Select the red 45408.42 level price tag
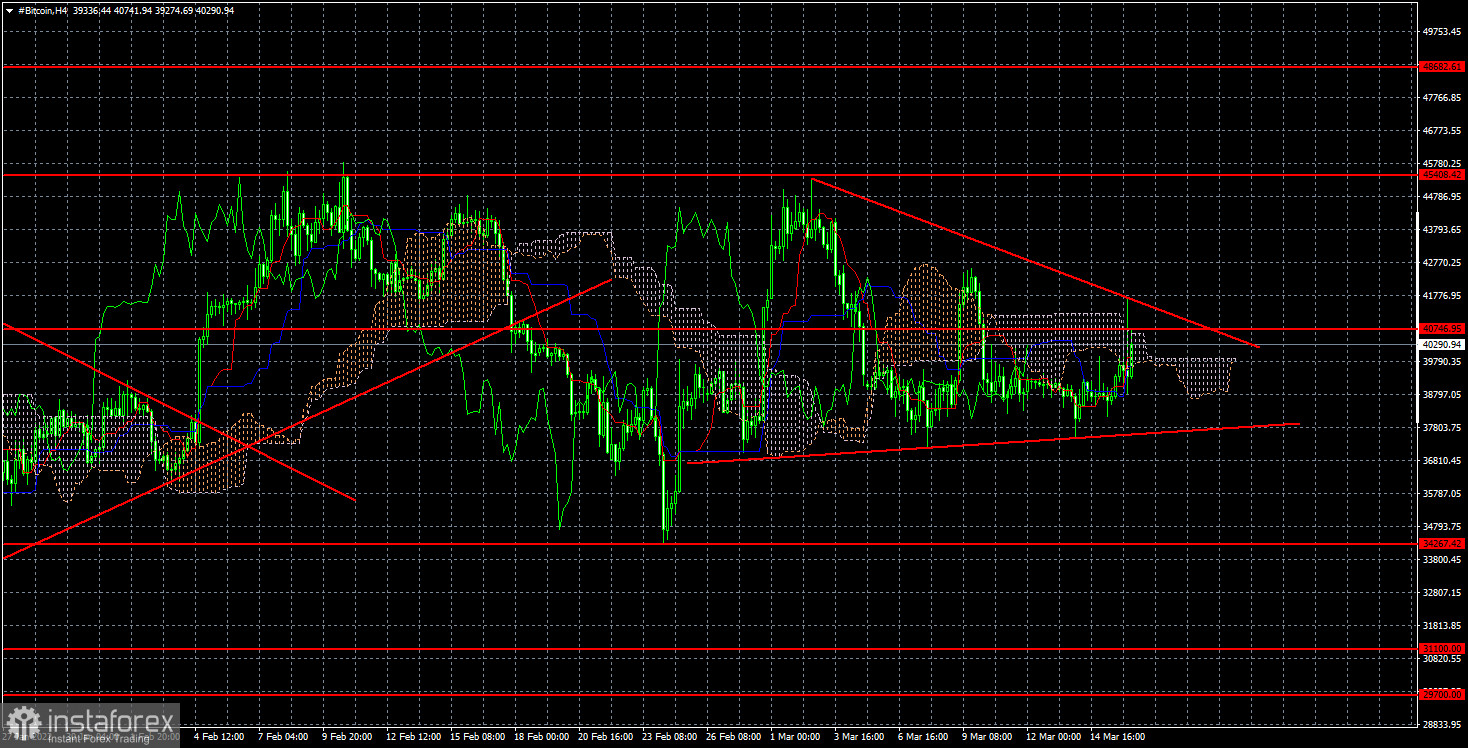The height and width of the screenshot is (748, 1468). 1442,174
